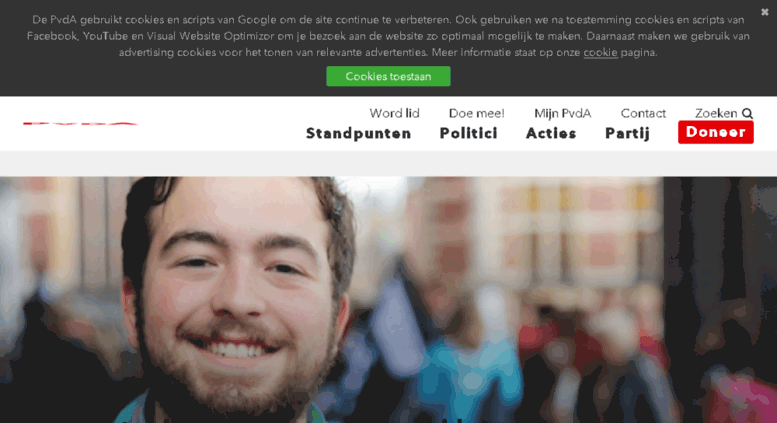777x423 pixels.
Task: Open the Standpunten main menu item
Action: pyautogui.click(x=358, y=133)
